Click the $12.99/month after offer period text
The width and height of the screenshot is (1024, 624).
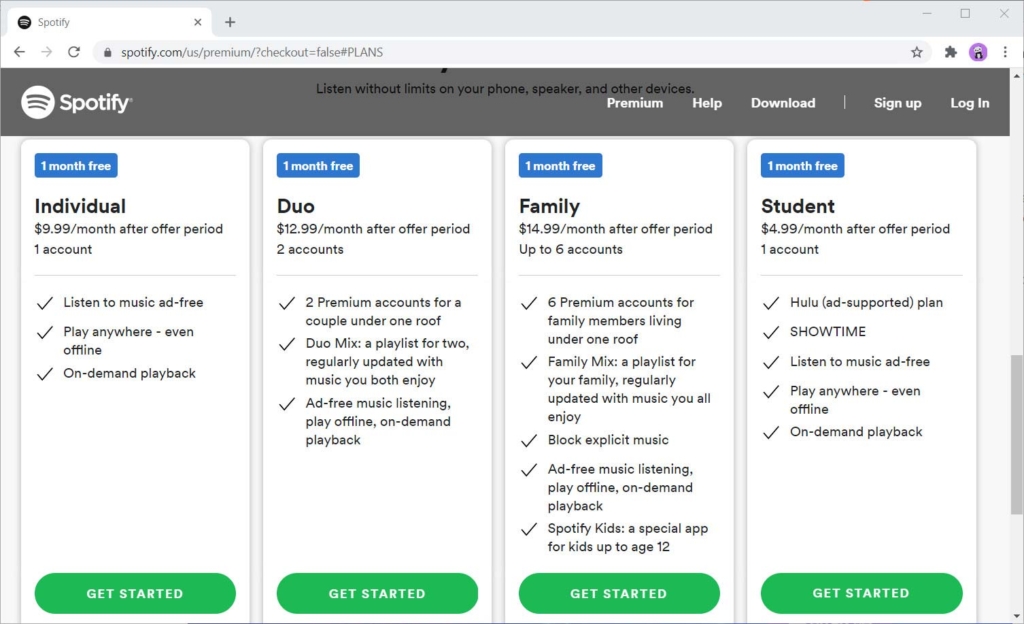(374, 229)
